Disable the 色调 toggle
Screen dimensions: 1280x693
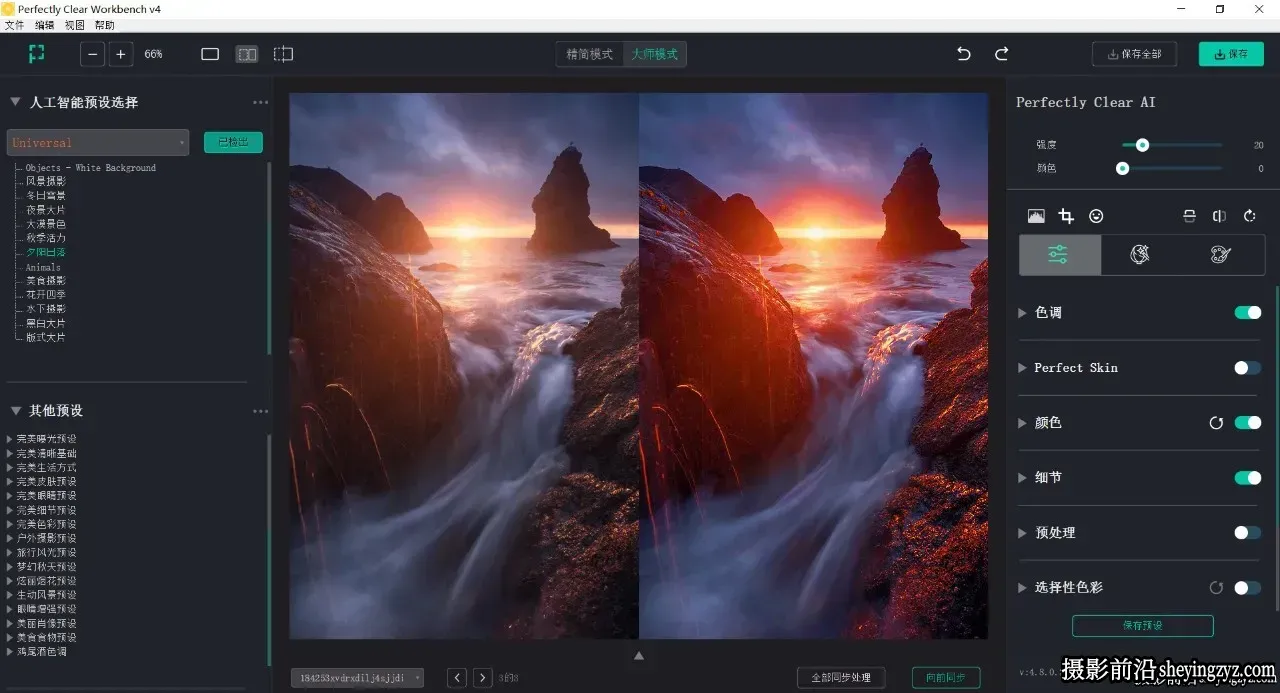point(1247,313)
